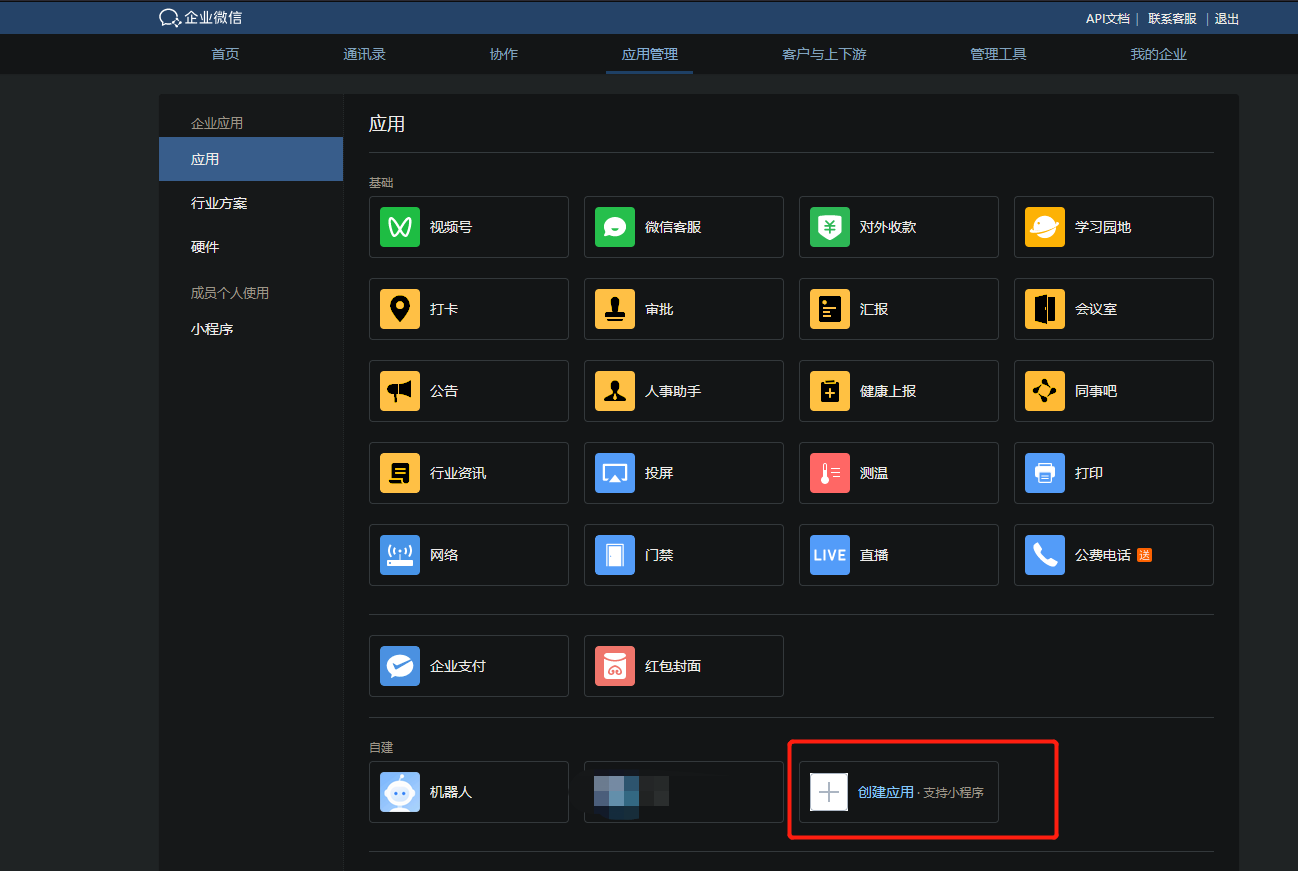Switch to the 管理工具 tab
Screen dimensions: 1298x871
pyautogui.click(x=998, y=54)
